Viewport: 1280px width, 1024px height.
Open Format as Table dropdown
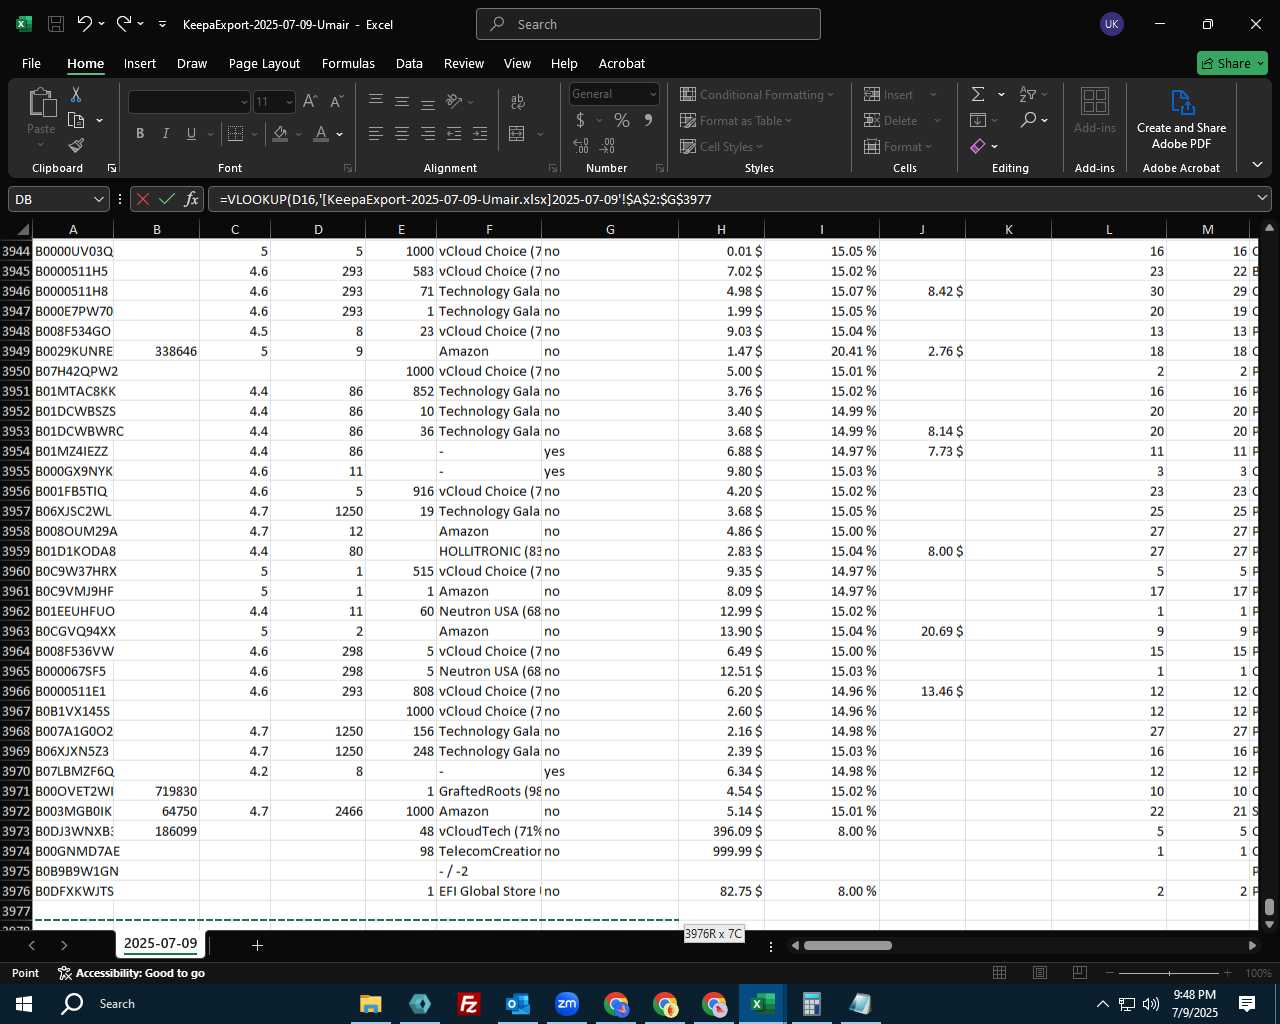click(736, 120)
